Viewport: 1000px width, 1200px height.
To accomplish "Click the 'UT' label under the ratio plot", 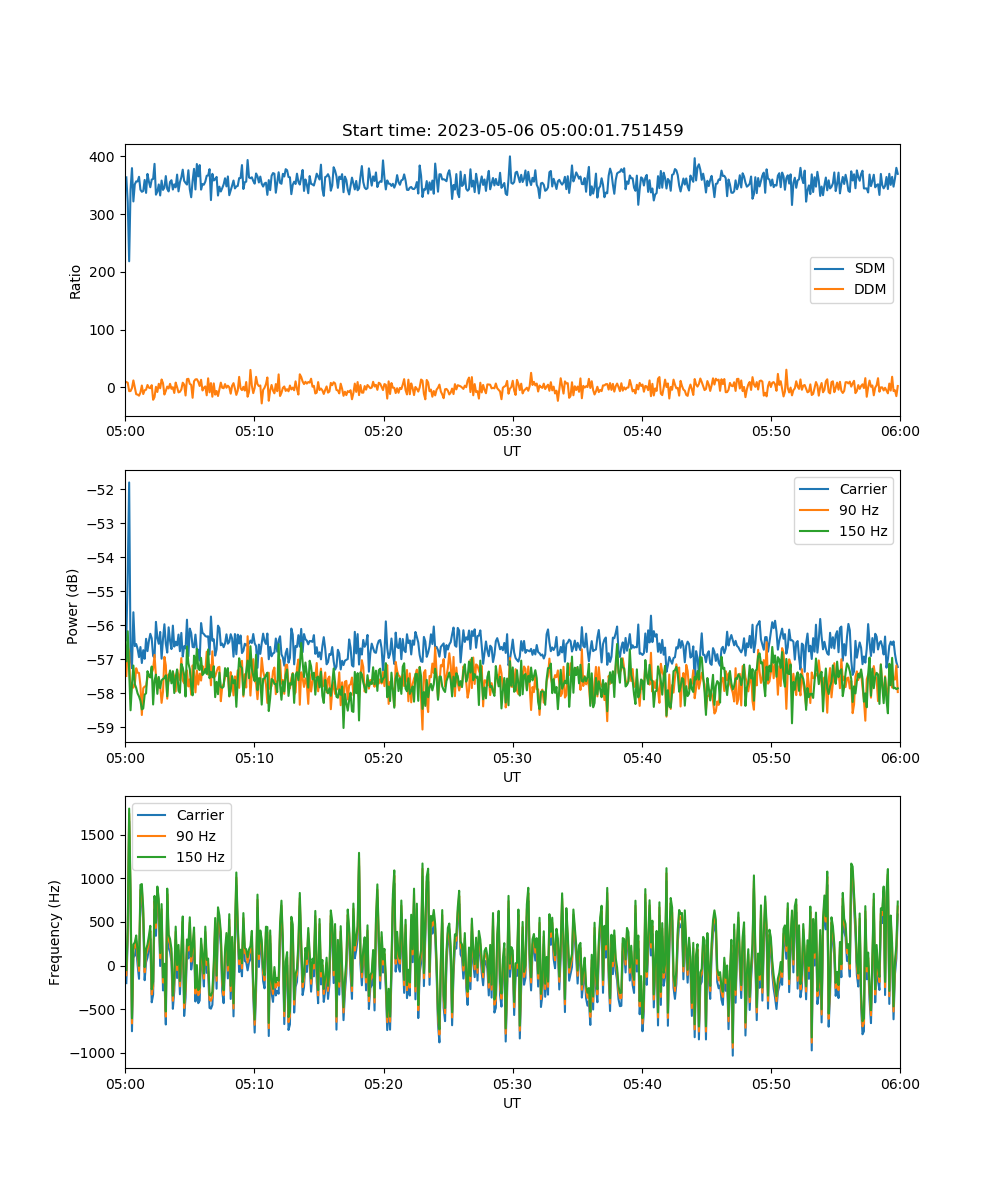I will pos(512,451).
